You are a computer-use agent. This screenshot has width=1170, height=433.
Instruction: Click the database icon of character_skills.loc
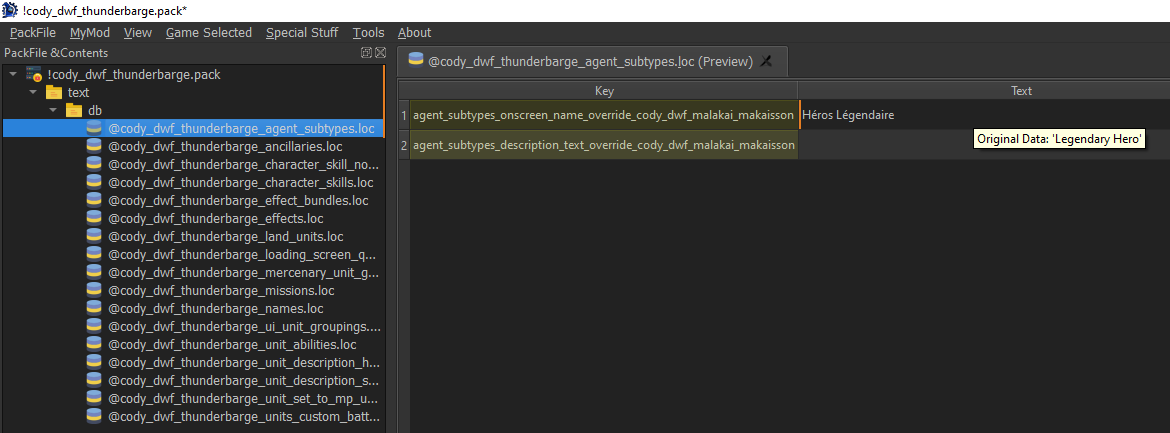click(93, 182)
